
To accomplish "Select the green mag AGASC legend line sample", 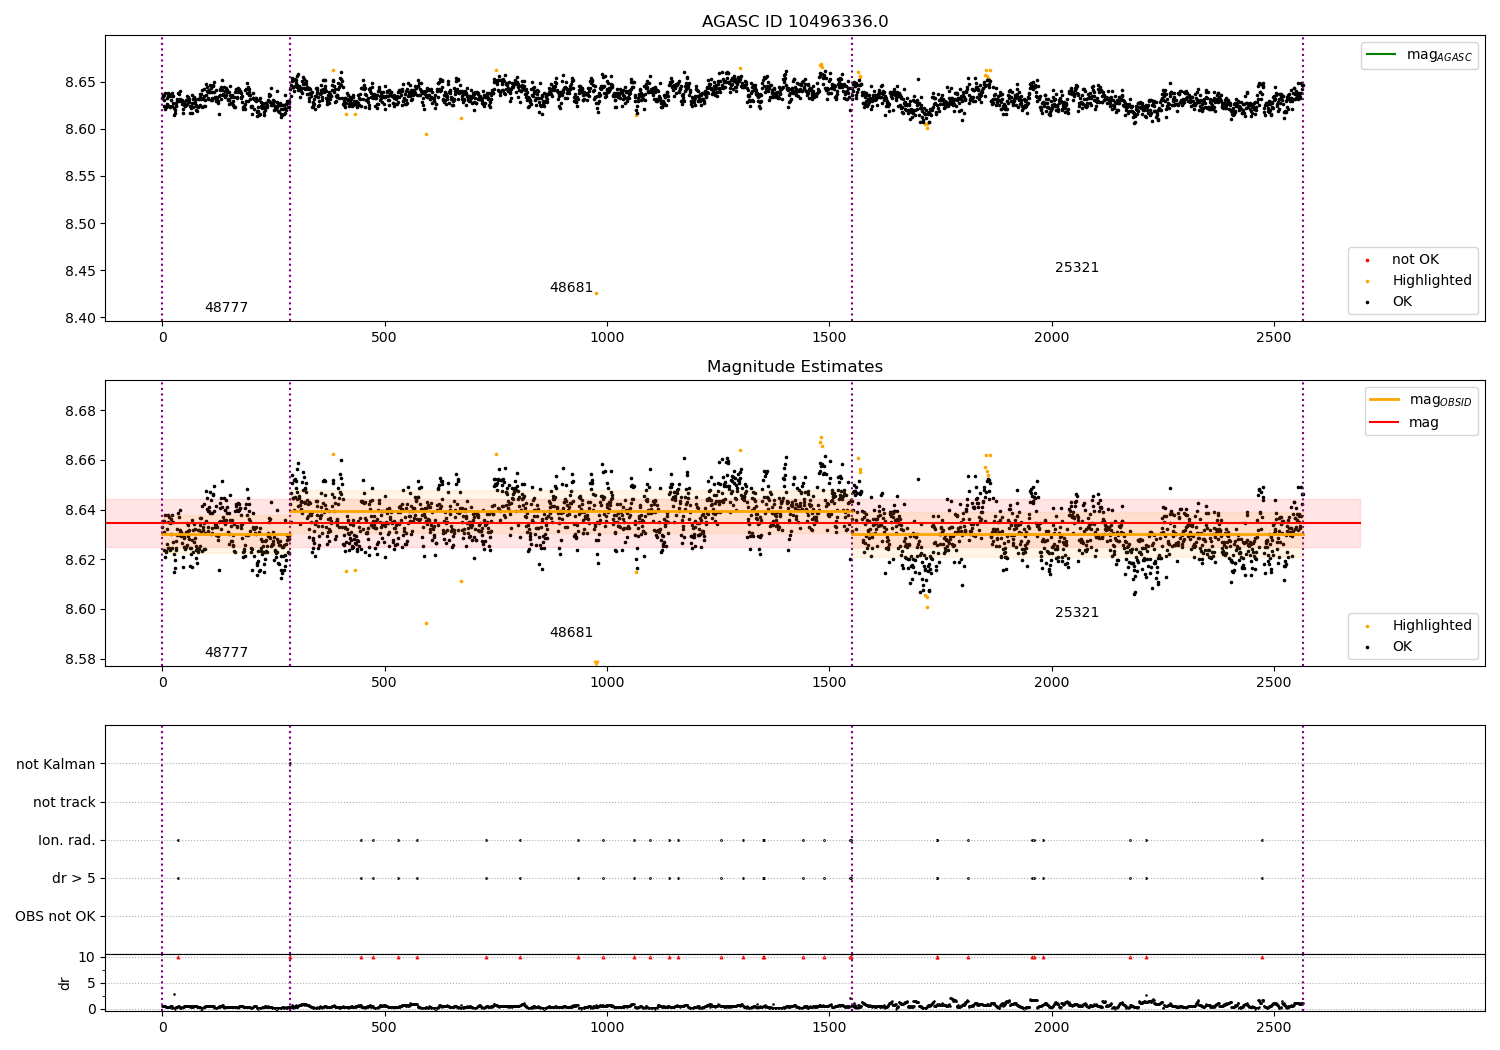I will click(x=1383, y=54).
